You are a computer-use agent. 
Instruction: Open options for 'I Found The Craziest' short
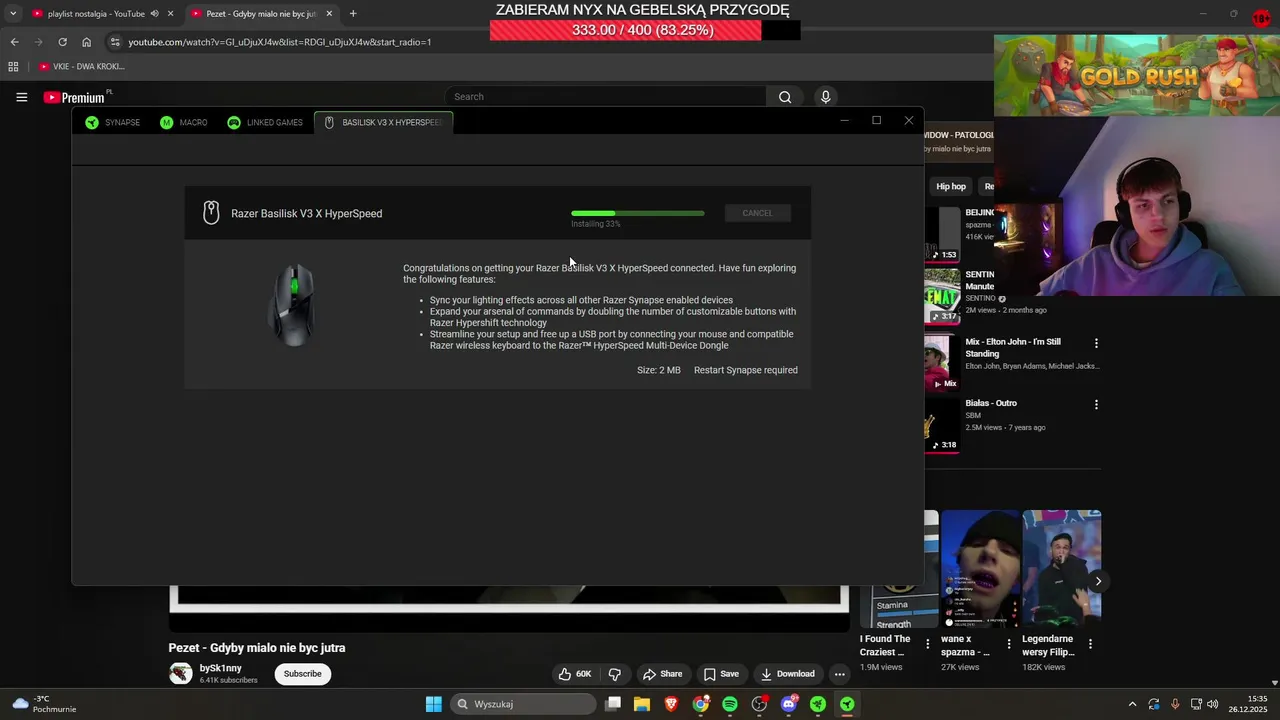pyautogui.click(x=927, y=644)
